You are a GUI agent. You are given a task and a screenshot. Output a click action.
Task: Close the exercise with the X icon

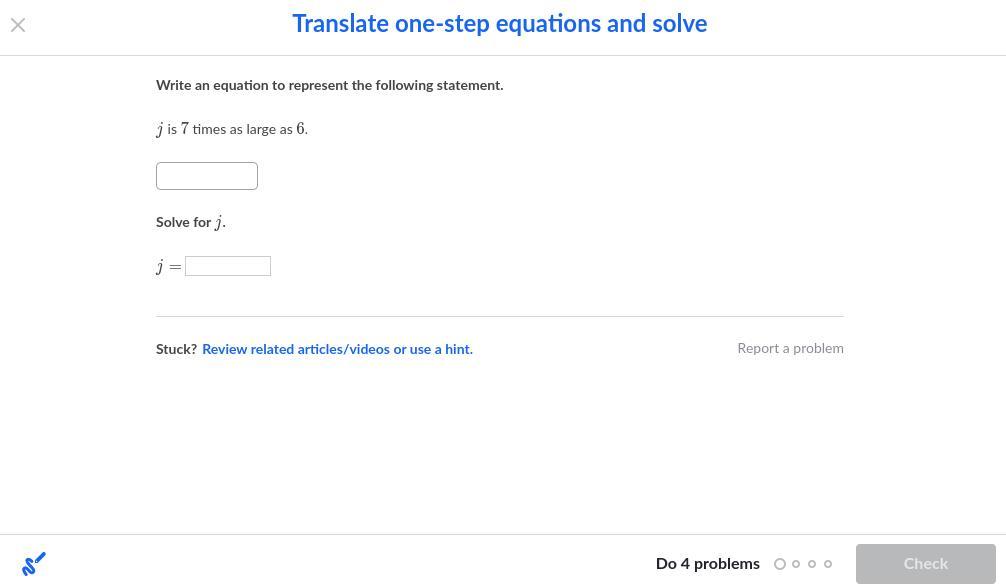click(x=18, y=25)
